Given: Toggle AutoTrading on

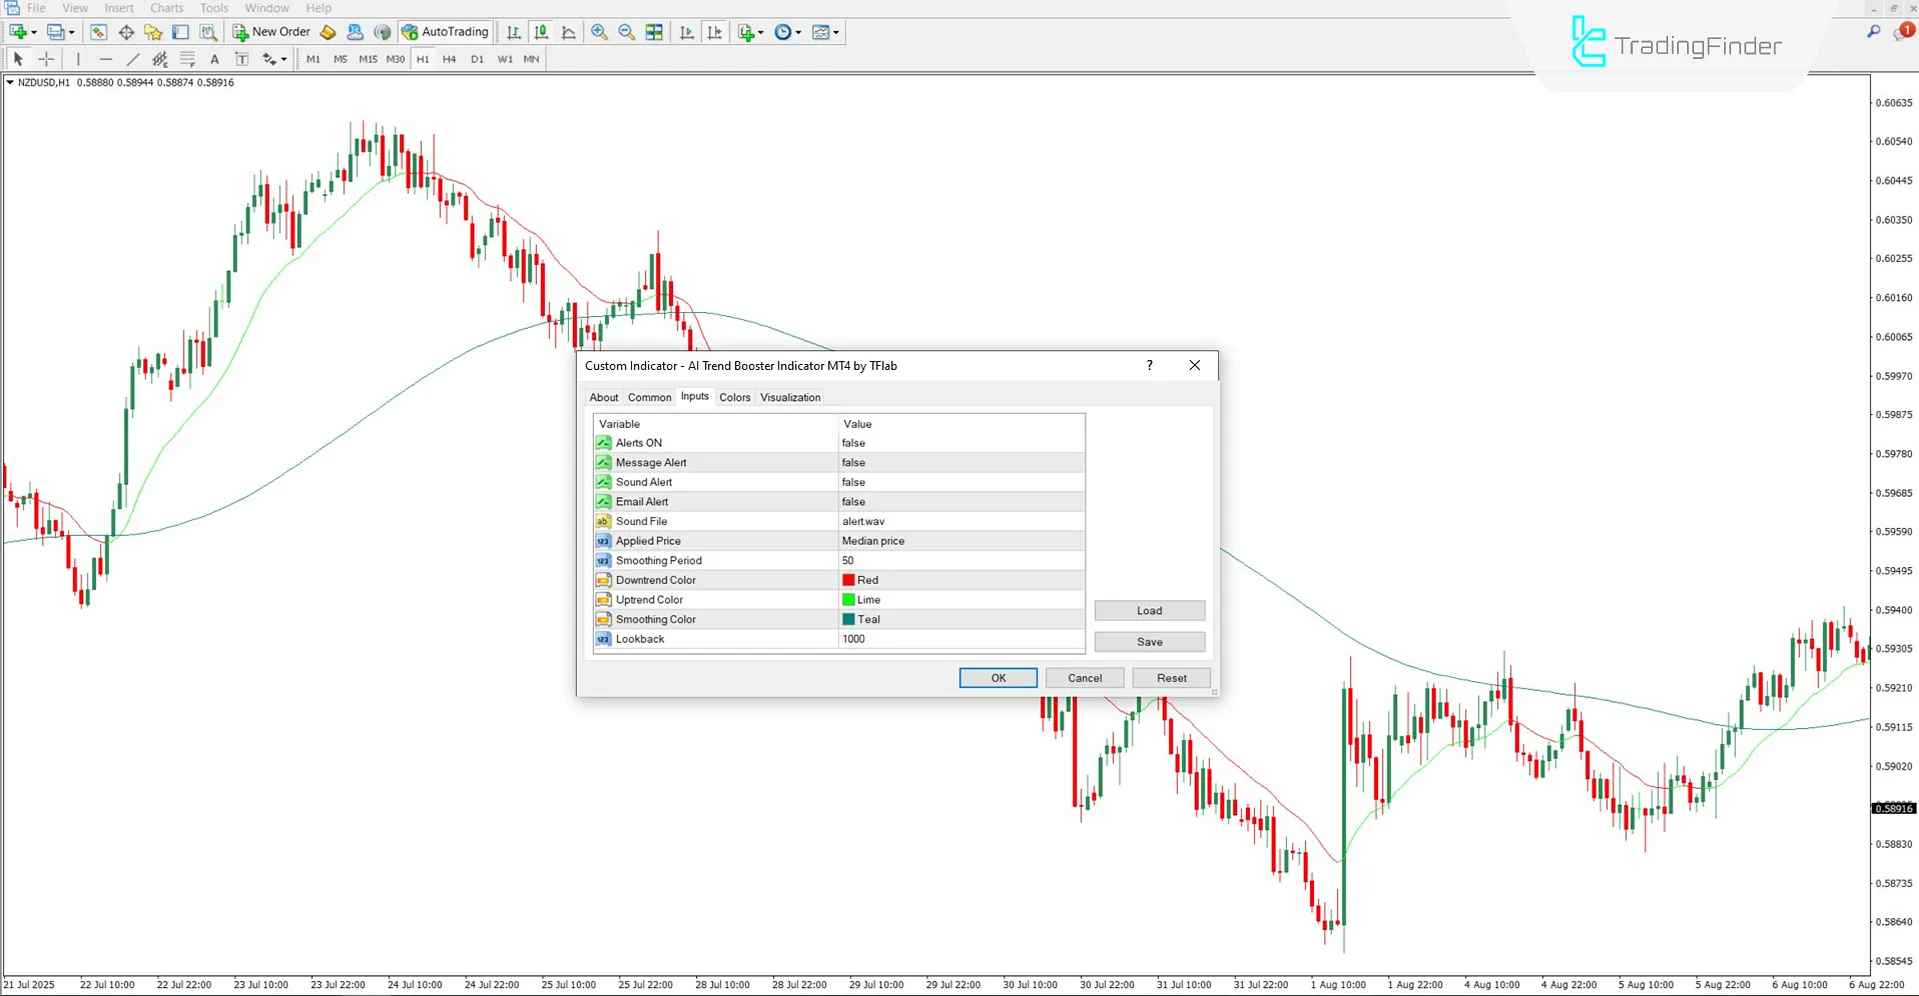Looking at the screenshot, I should point(444,31).
